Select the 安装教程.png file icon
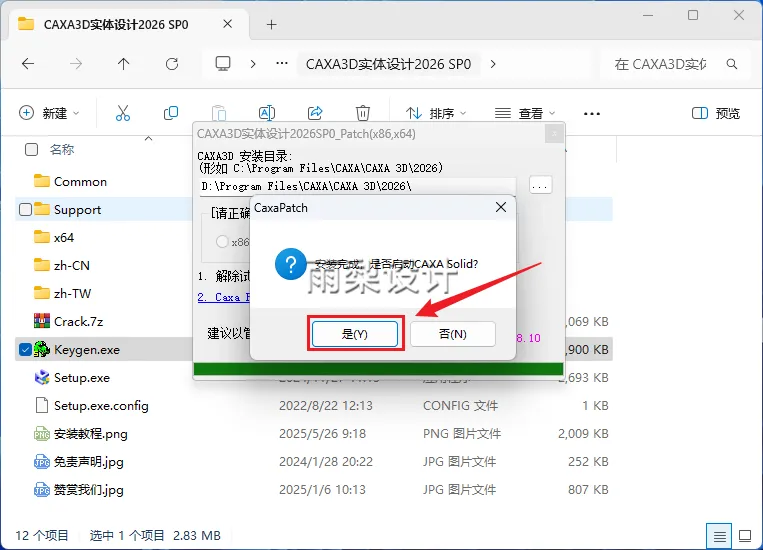This screenshot has width=763, height=550. [x=42, y=433]
